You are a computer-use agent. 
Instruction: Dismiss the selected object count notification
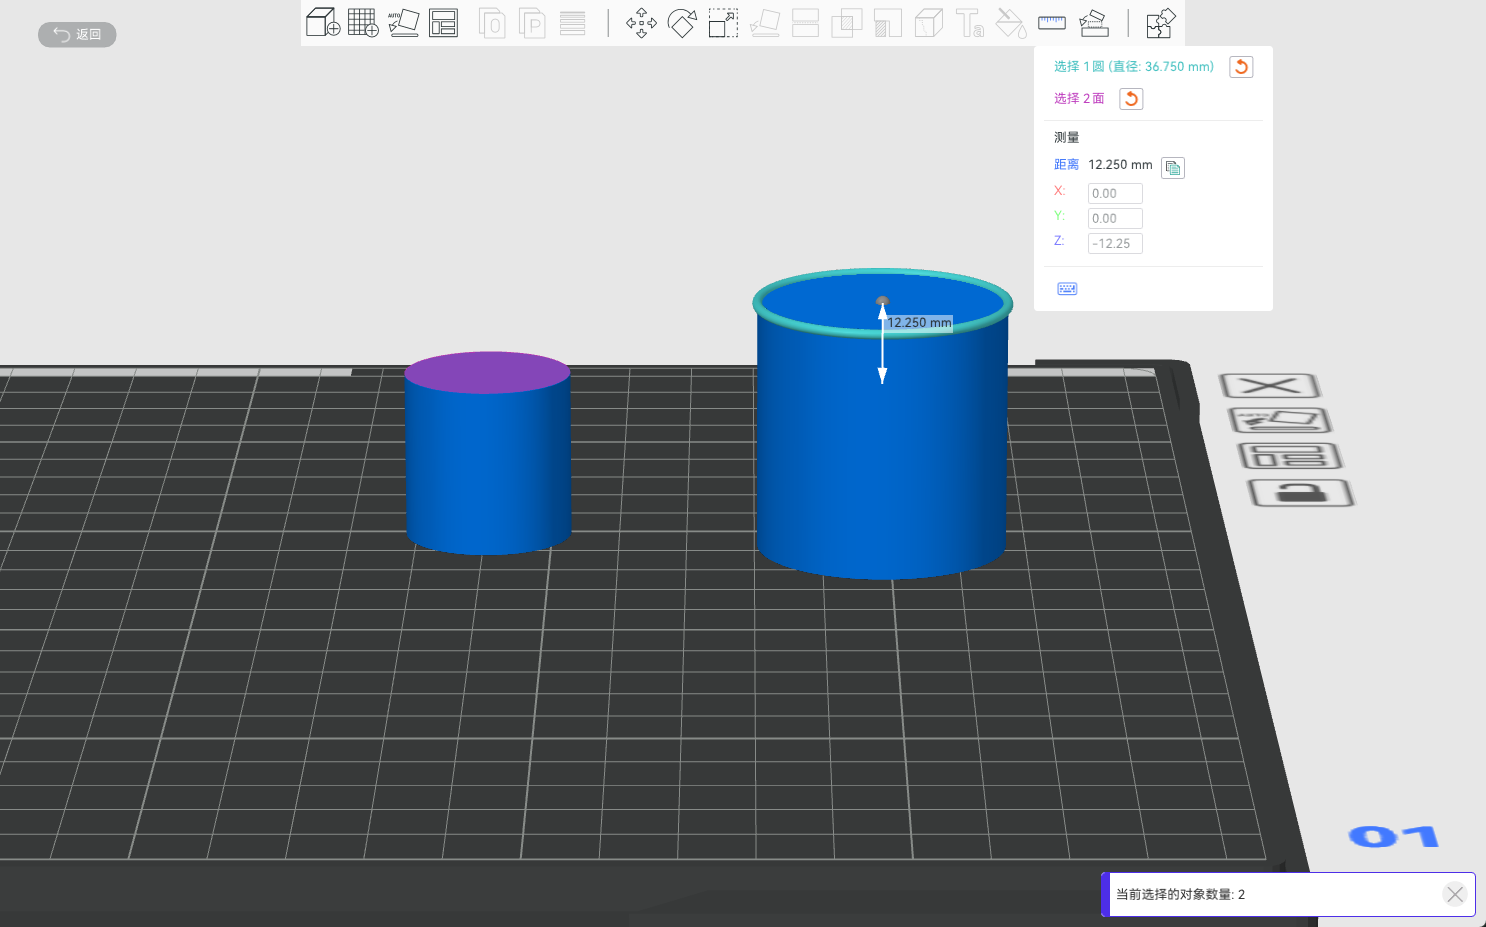click(1455, 894)
